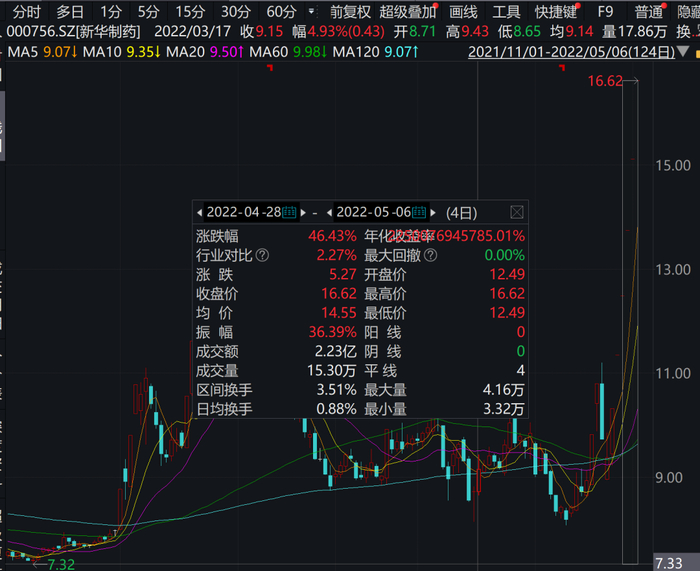Viewport: 700px width, 571px height.
Task: Click the date range 2021/11/01-2022/05/06(124日) link
Action: click(571, 52)
